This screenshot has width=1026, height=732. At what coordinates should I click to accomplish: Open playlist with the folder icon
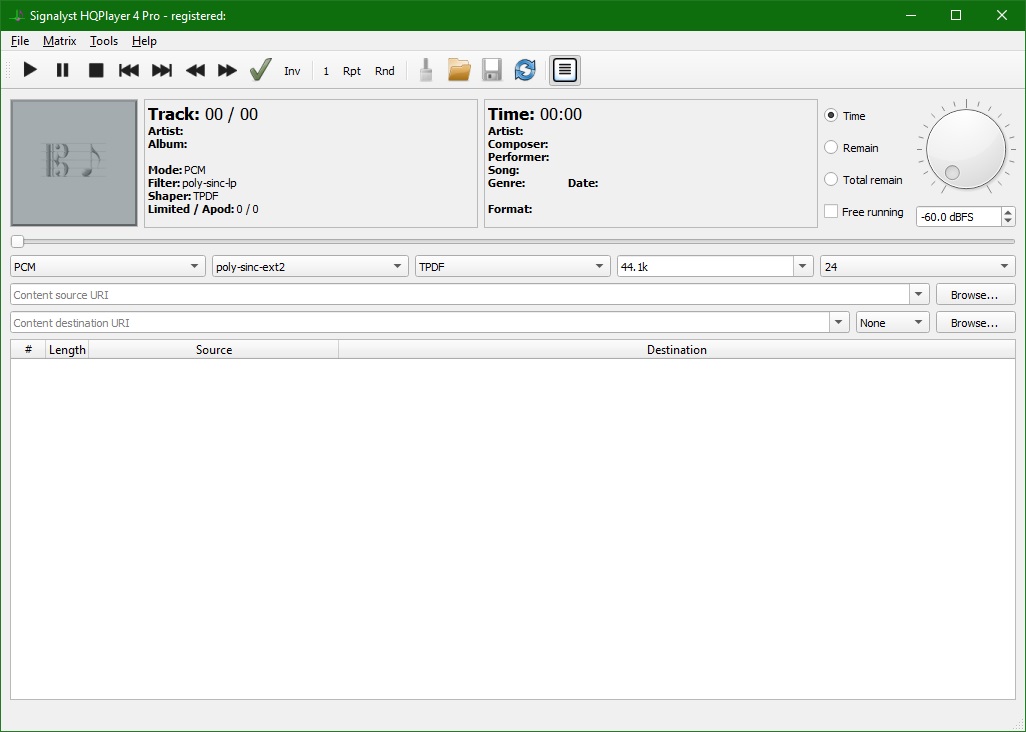(459, 70)
